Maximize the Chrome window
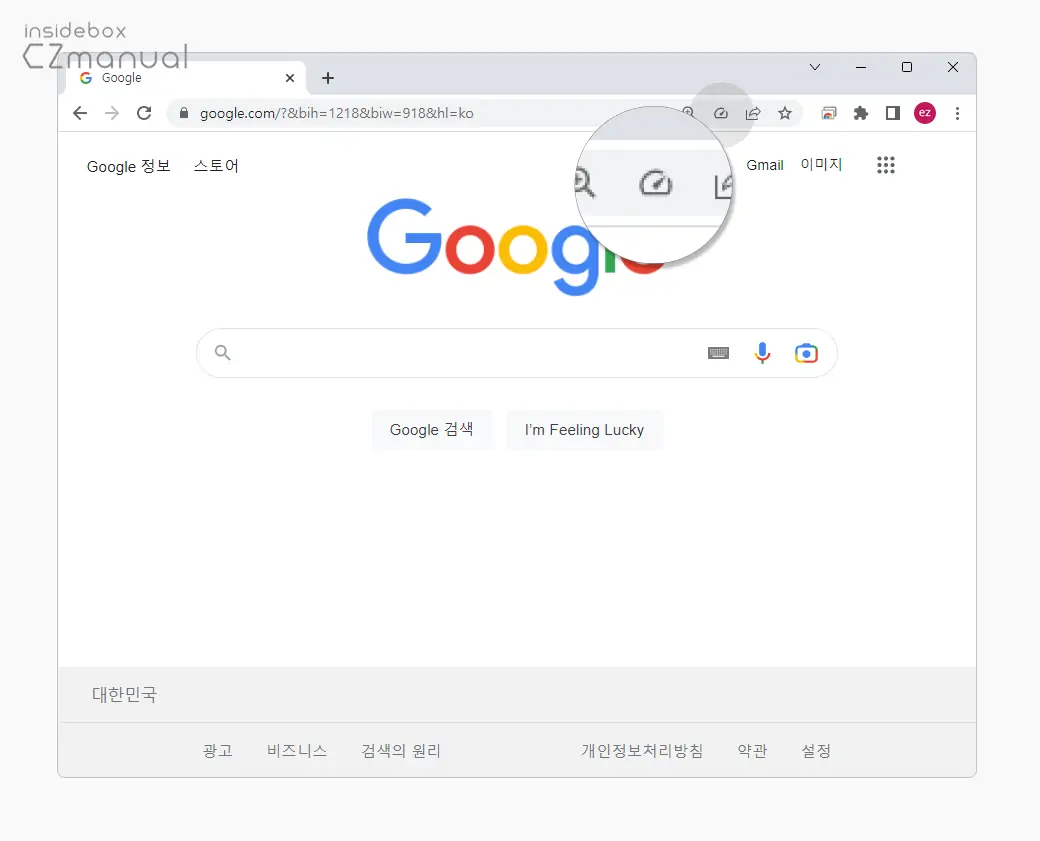Viewport: 1040px width, 841px height. 907,67
